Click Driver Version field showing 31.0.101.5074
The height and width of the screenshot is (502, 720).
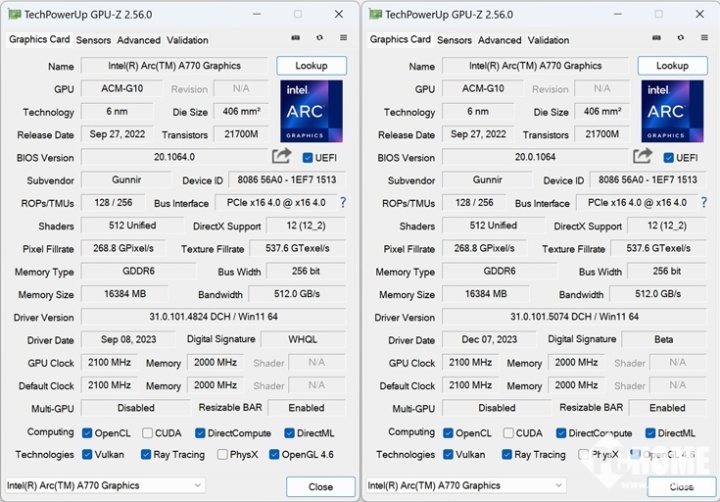click(x=574, y=317)
